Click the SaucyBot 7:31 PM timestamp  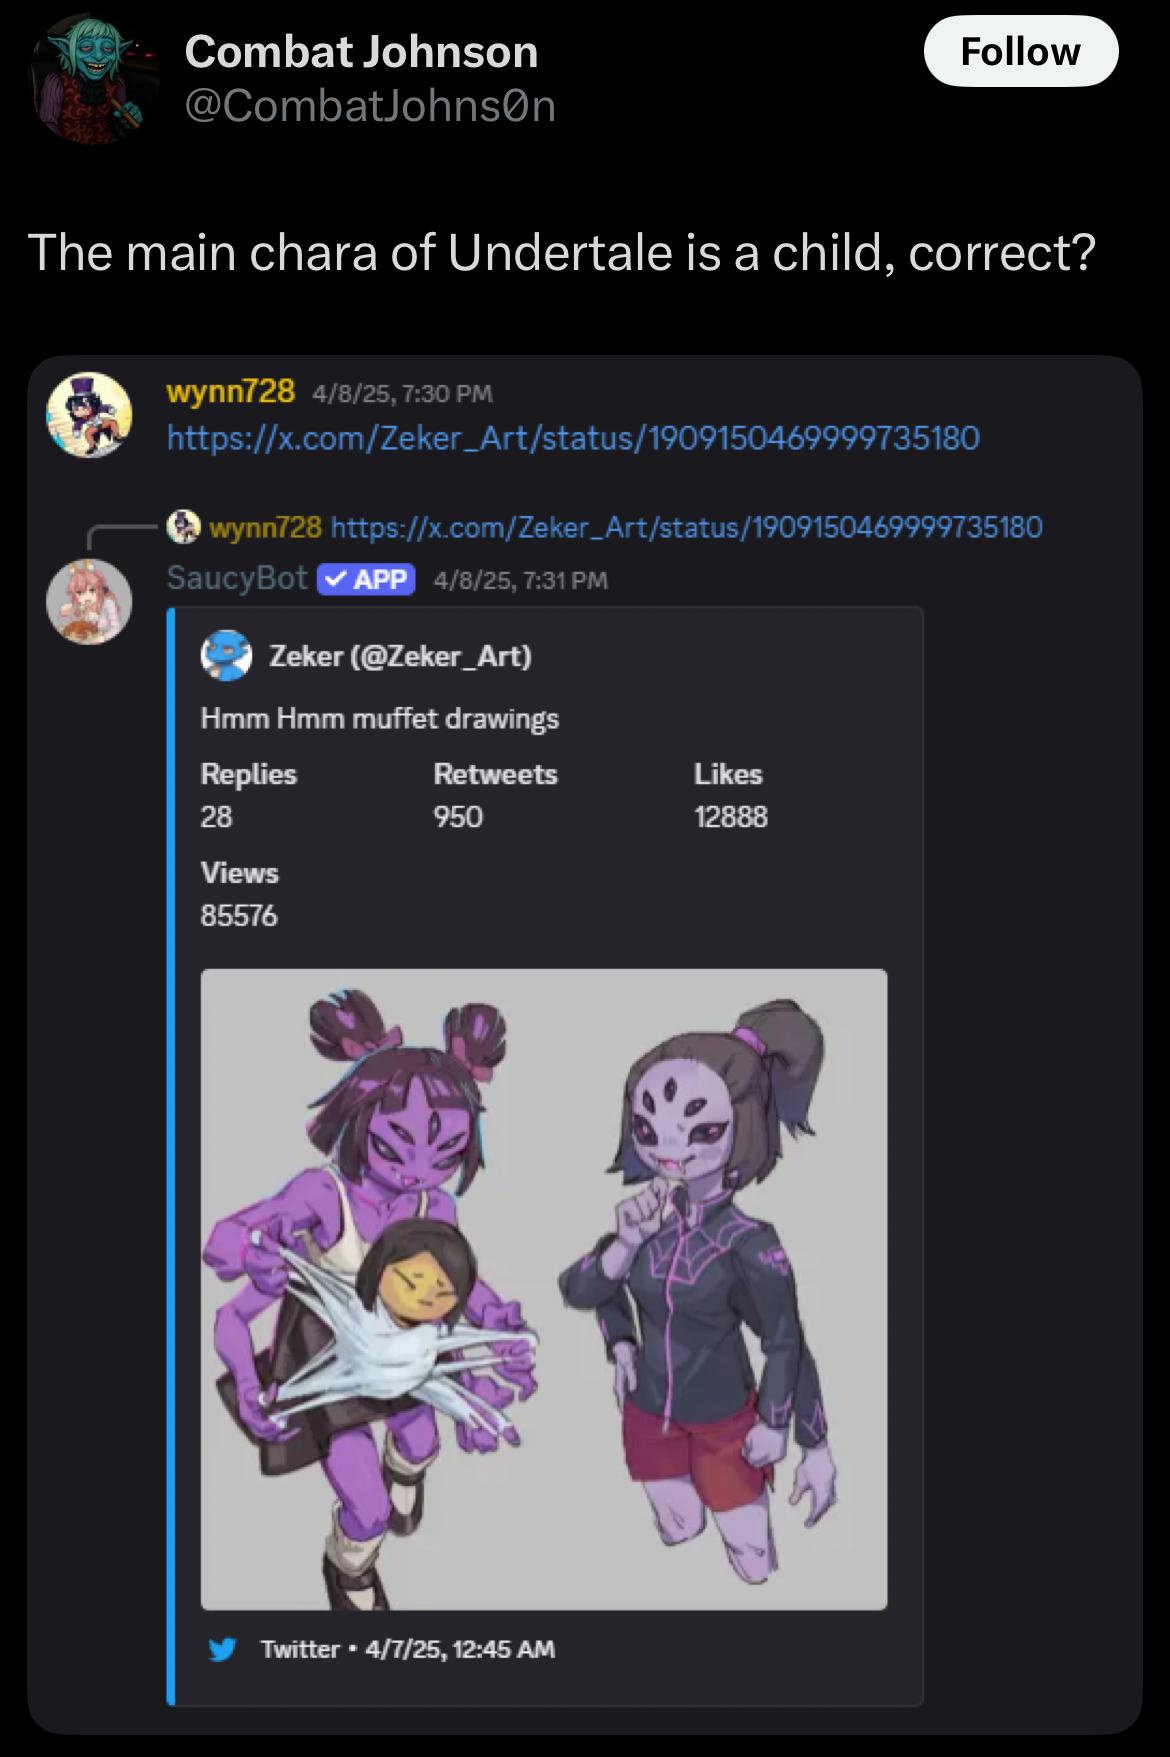tap(520, 580)
